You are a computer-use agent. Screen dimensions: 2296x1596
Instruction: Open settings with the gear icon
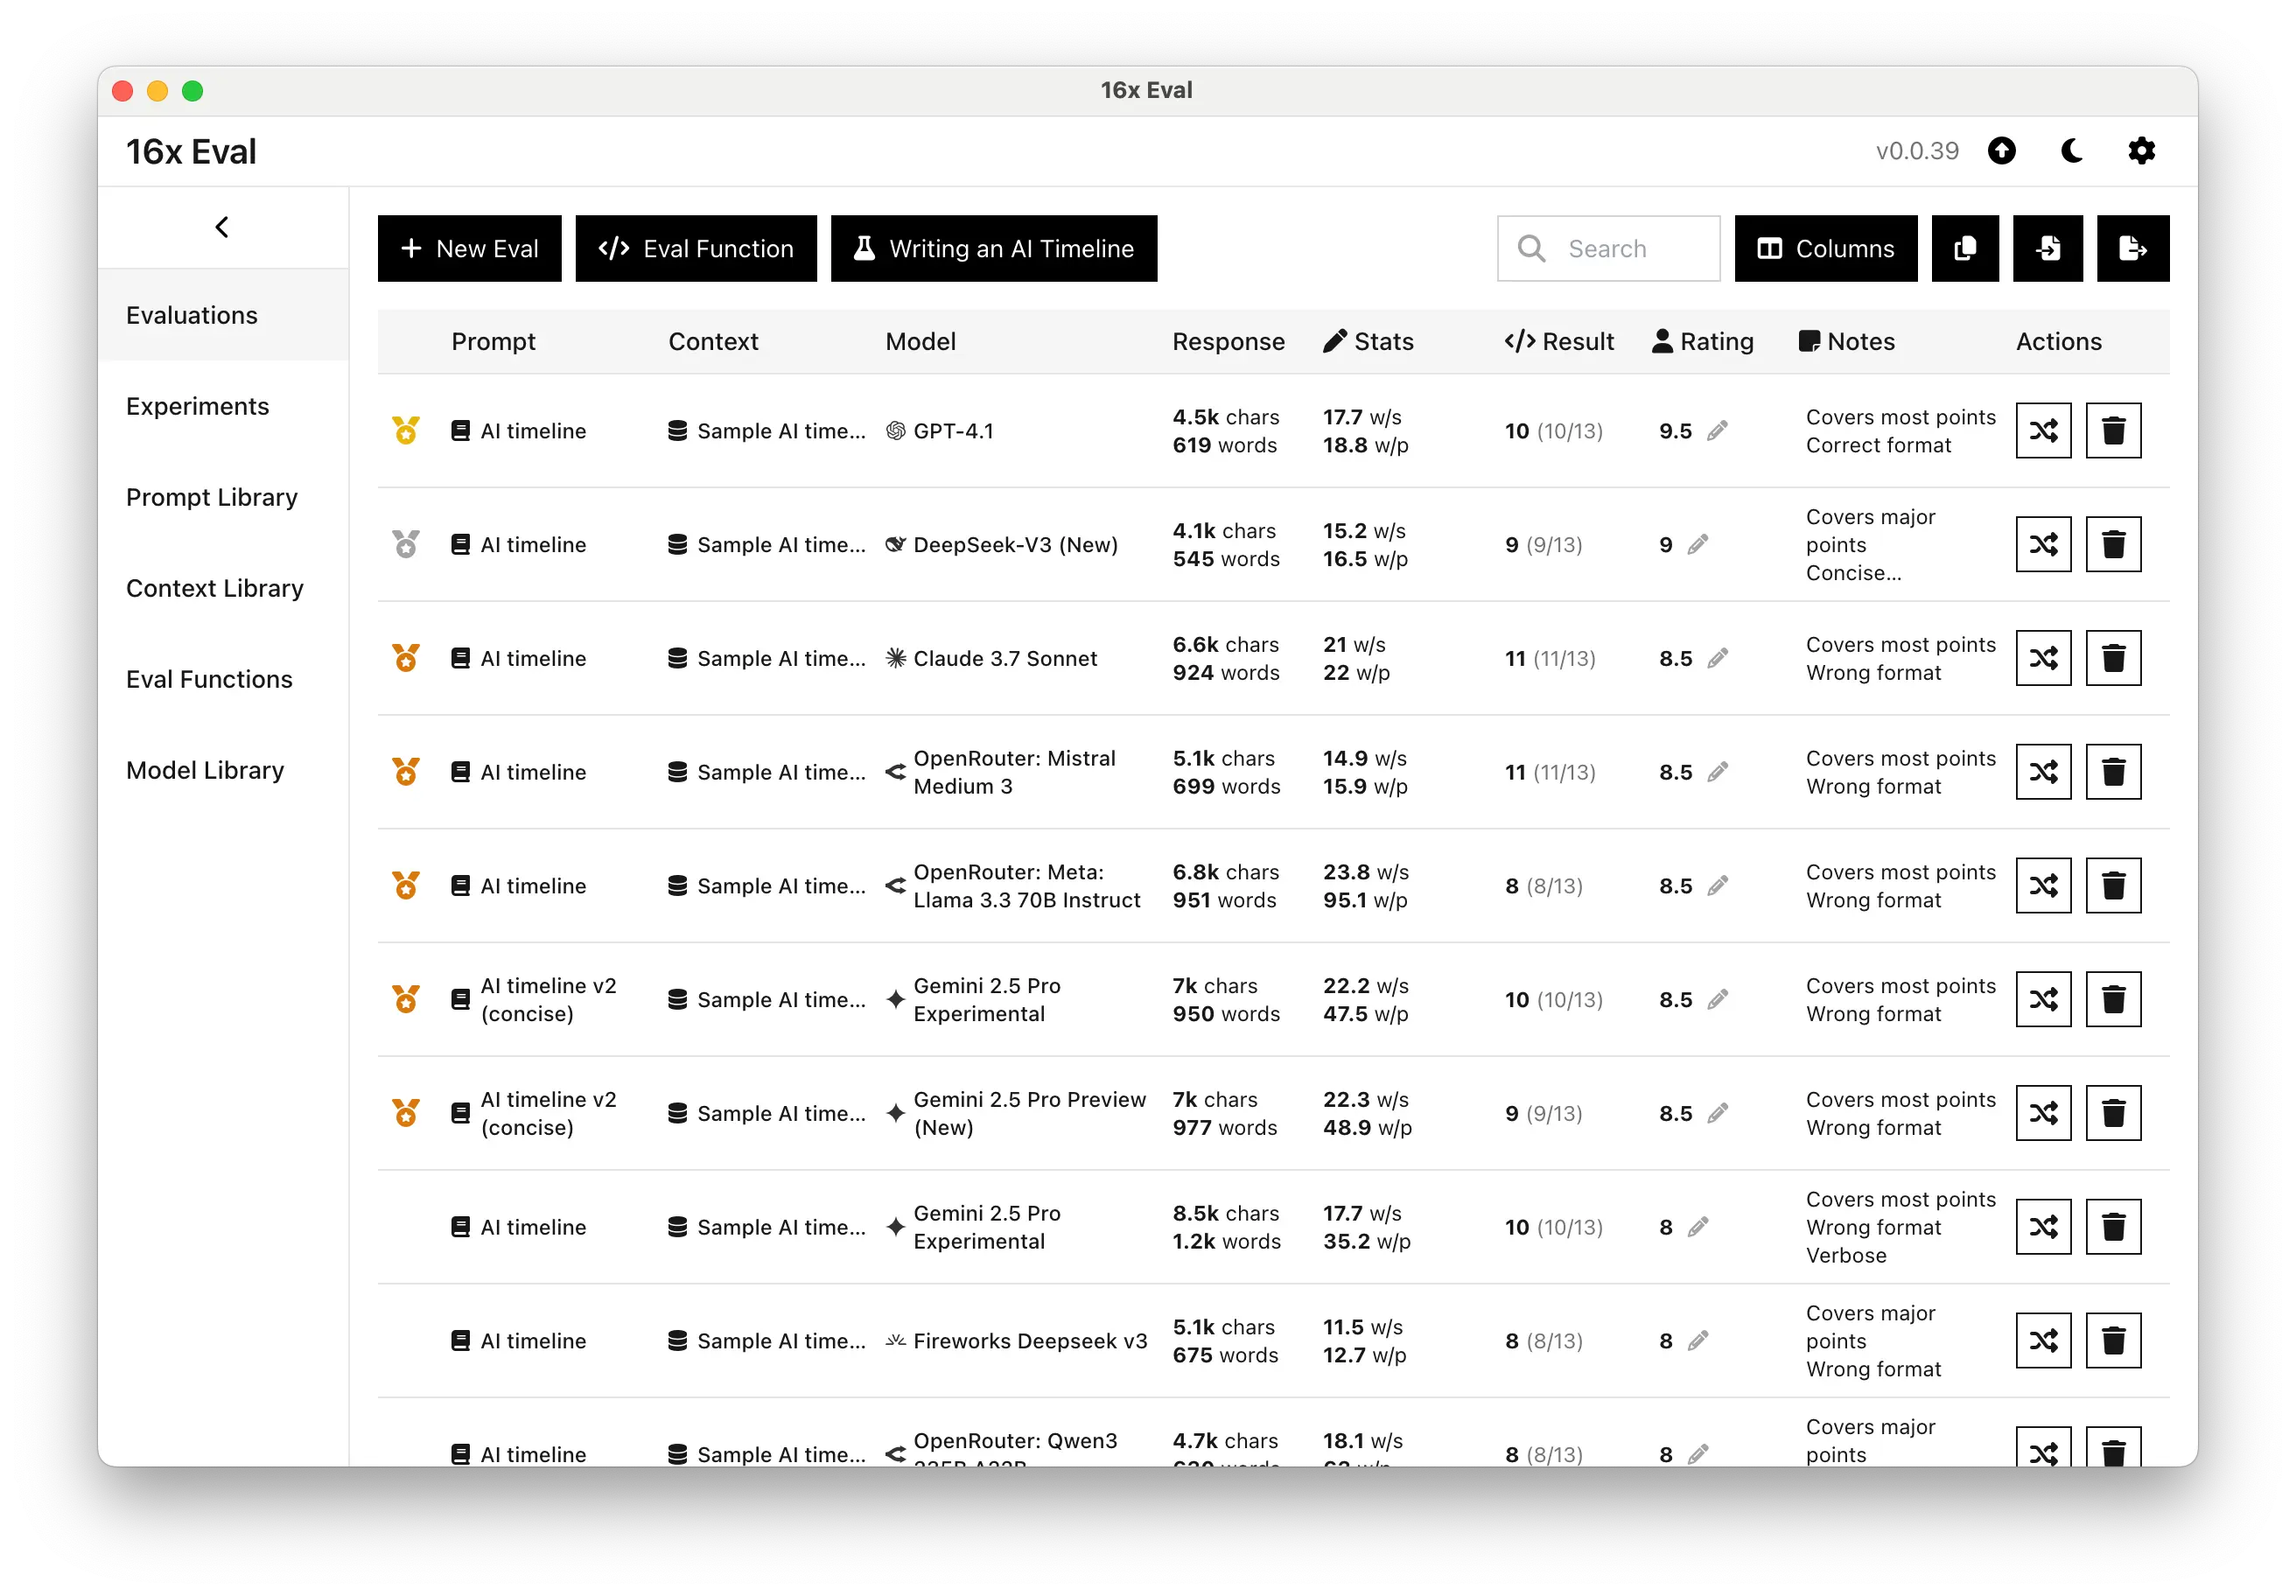tap(2141, 151)
